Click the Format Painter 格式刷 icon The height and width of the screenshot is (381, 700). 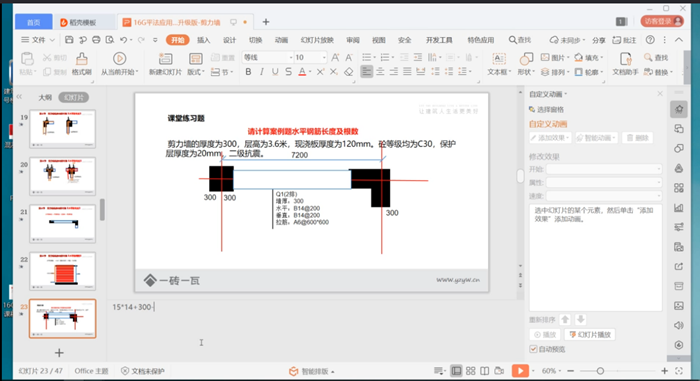(x=82, y=63)
